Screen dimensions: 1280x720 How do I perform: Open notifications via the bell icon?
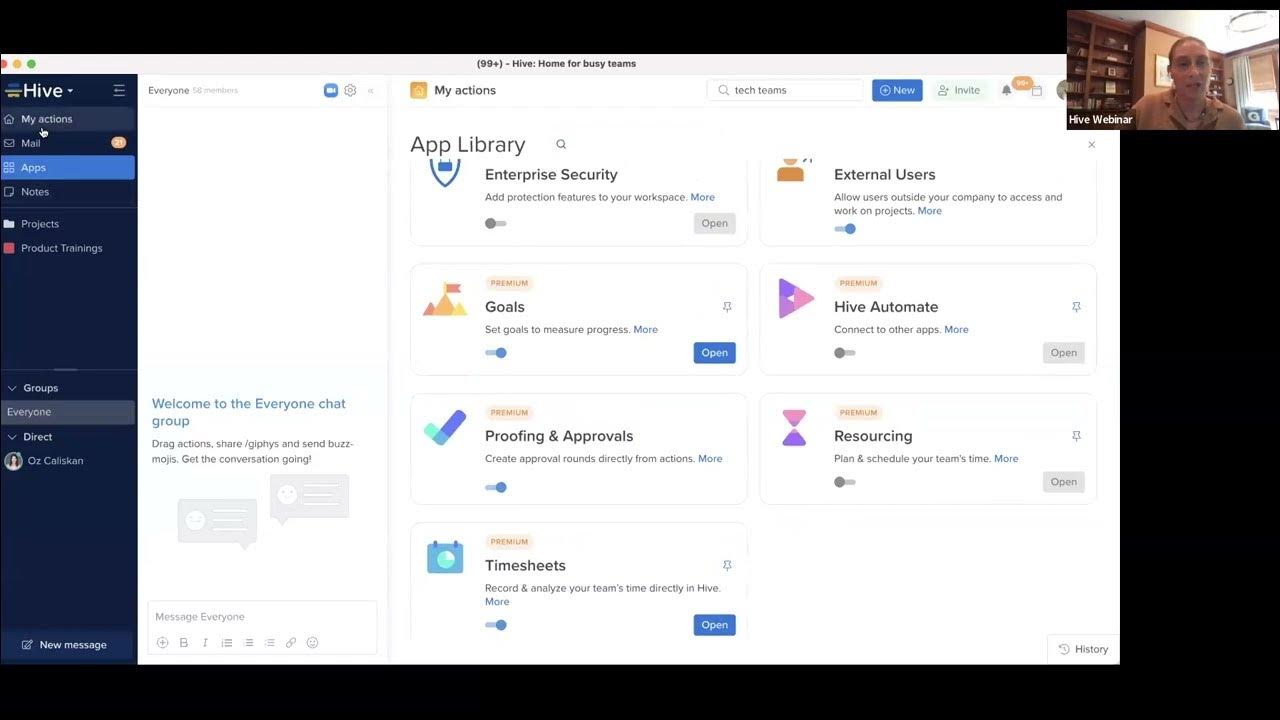click(x=1006, y=89)
